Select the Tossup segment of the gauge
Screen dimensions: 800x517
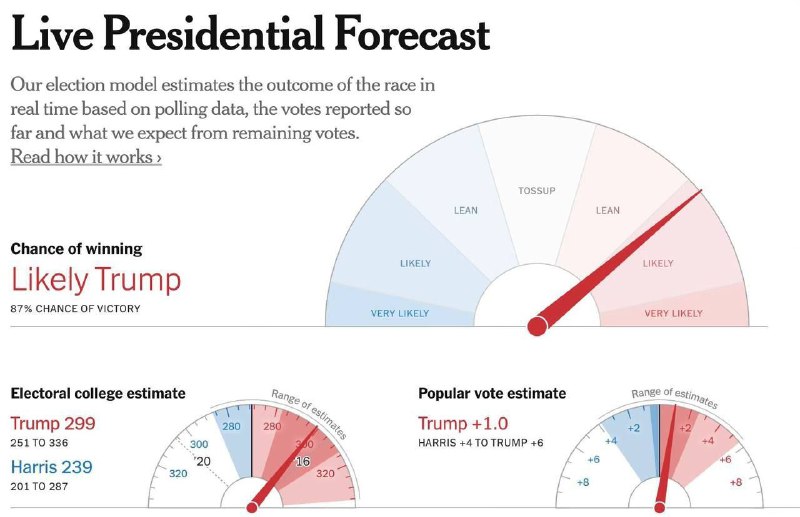[x=536, y=190]
